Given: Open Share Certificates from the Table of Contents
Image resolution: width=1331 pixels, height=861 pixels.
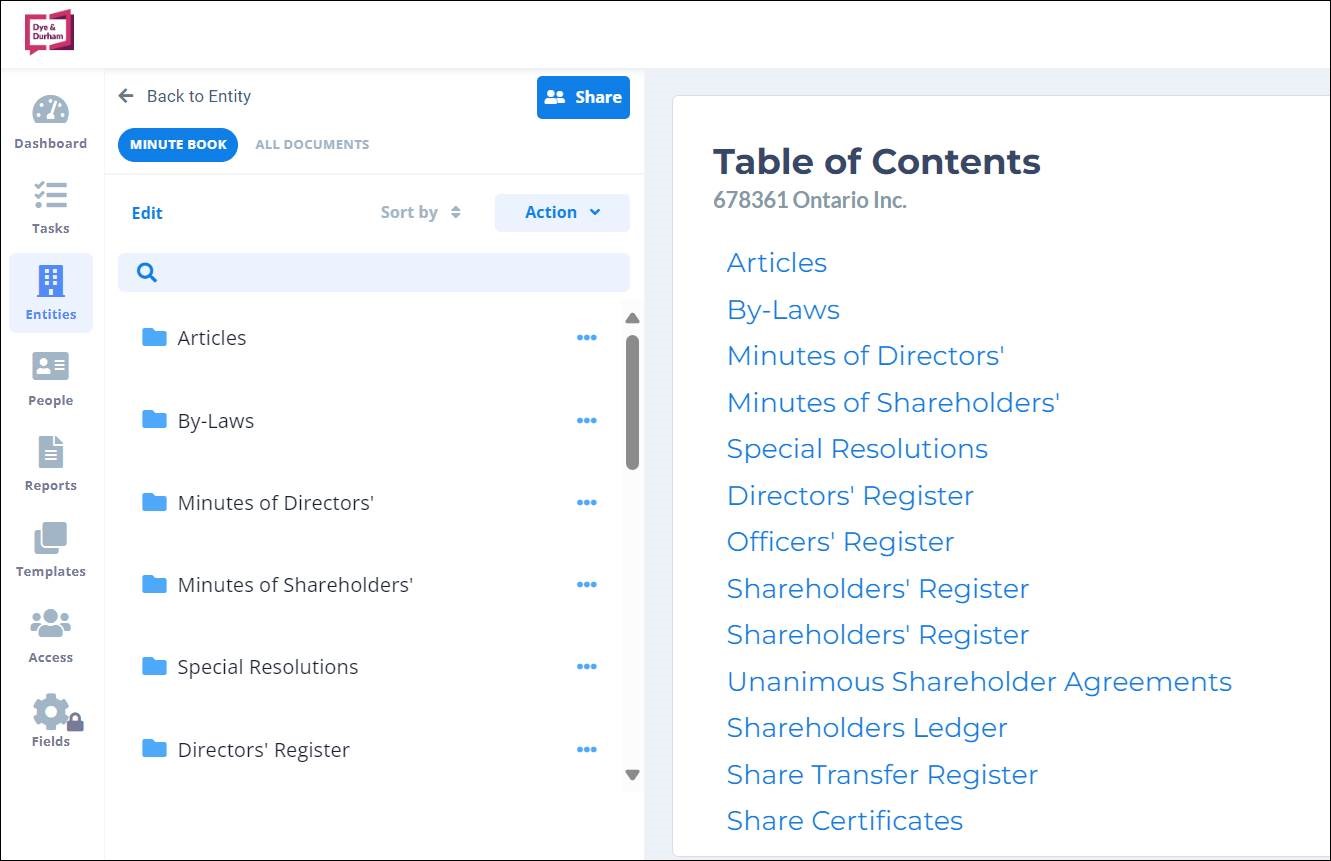Looking at the screenshot, I should (844, 820).
